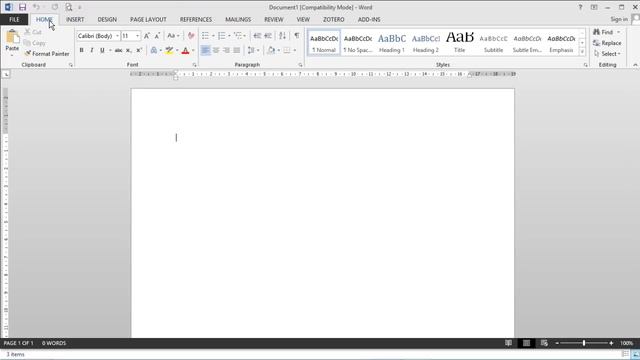Switch to the DESIGN tab
The width and height of the screenshot is (640, 360).
pos(107,20)
